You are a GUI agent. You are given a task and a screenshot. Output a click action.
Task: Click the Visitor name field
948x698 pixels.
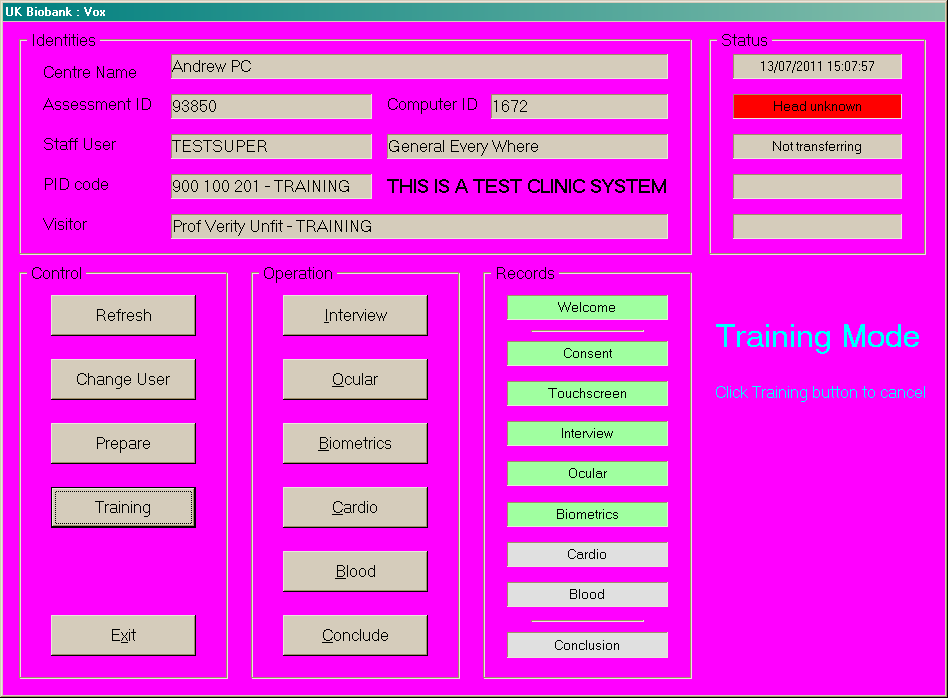(419, 227)
